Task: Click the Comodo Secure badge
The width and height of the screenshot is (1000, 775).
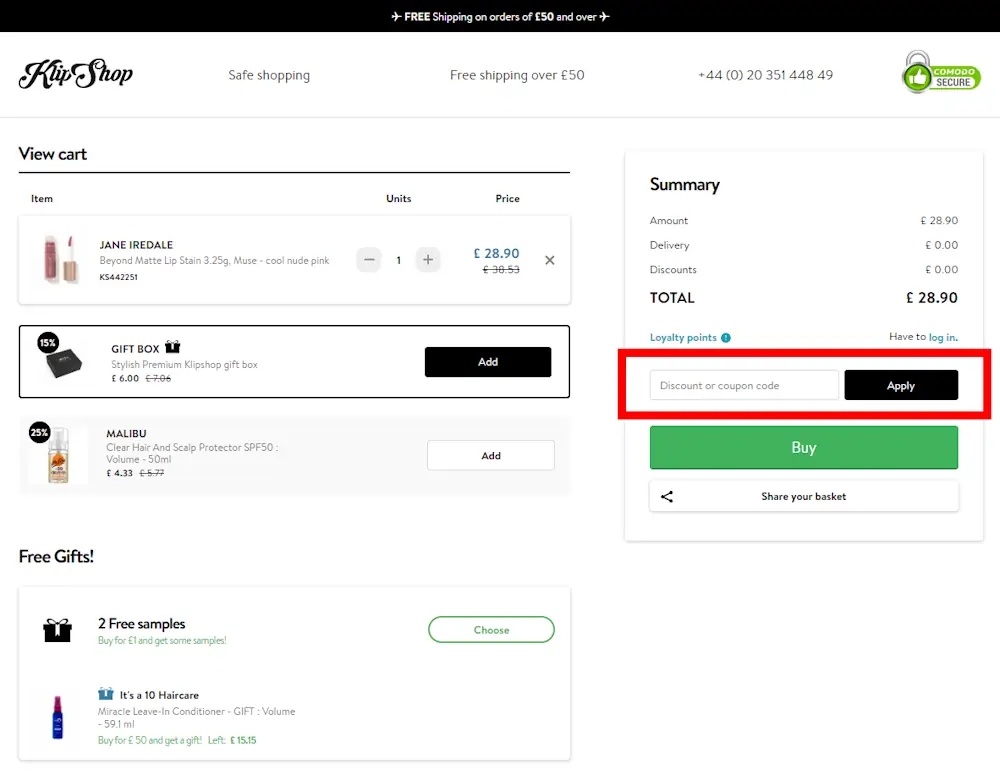Action: (x=941, y=73)
